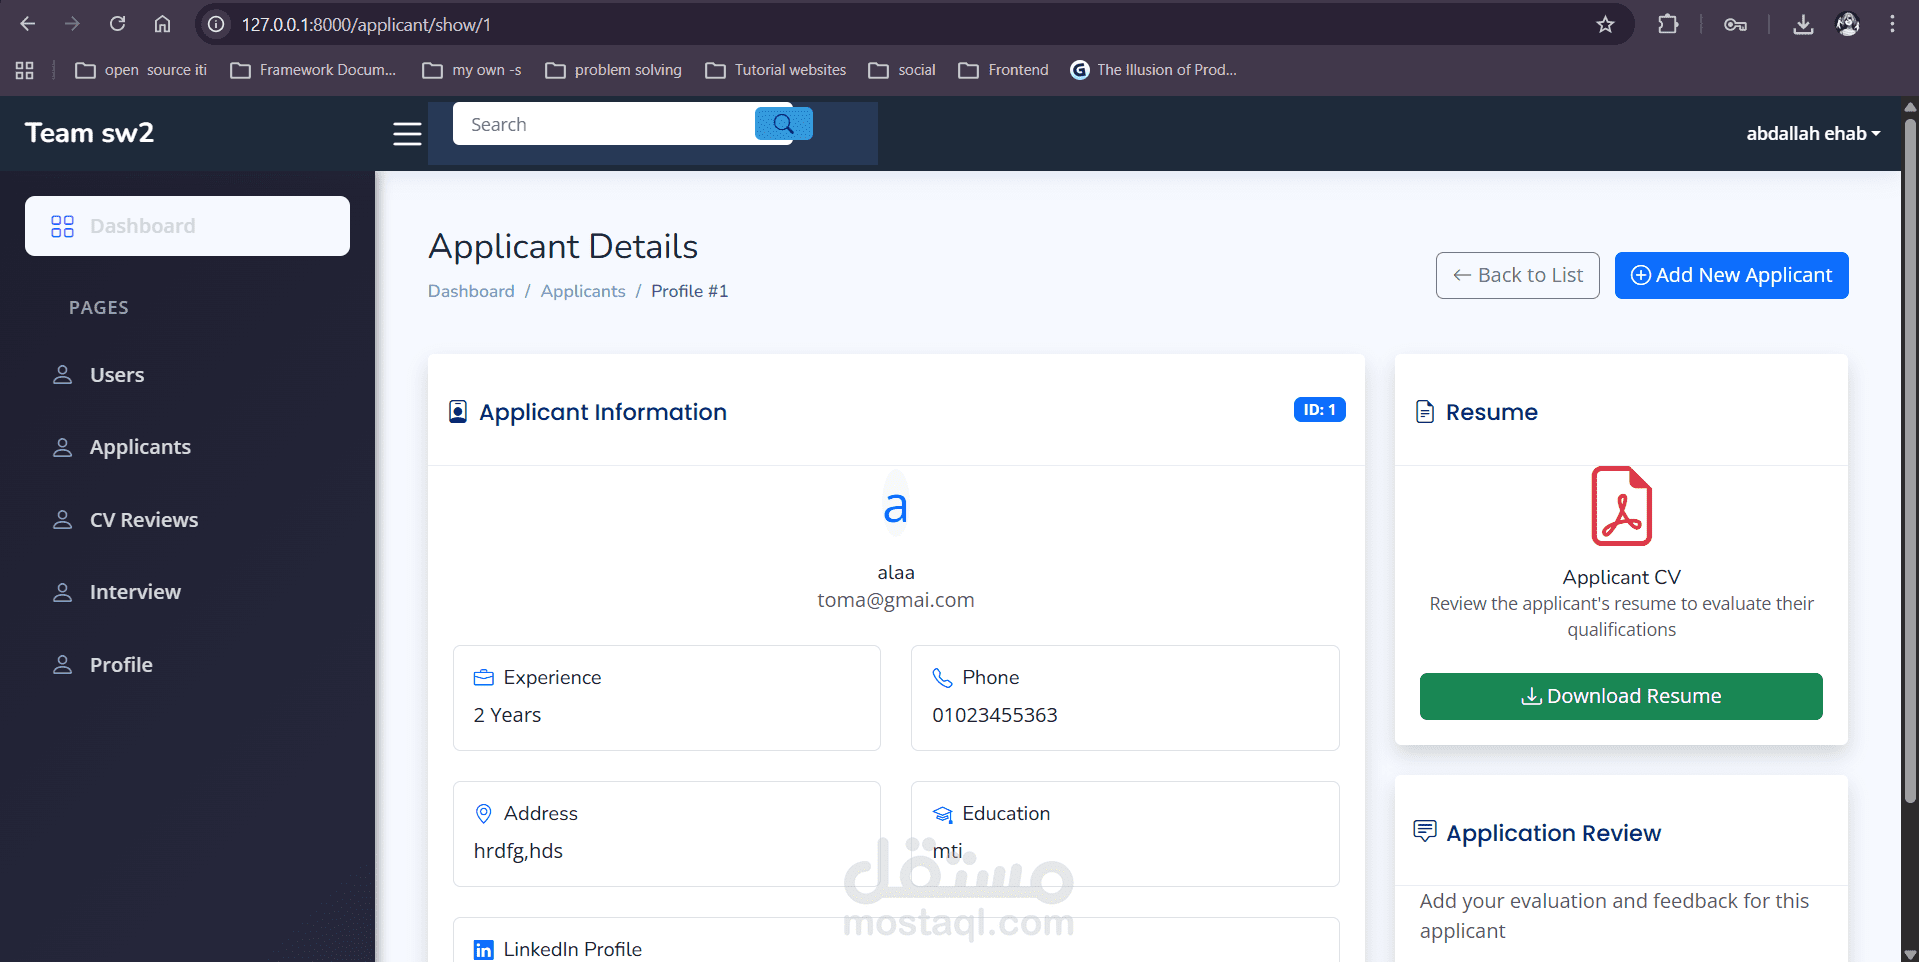Click the Back to List button
The height and width of the screenshot is (962, 1919).
tap(1517, 275)
